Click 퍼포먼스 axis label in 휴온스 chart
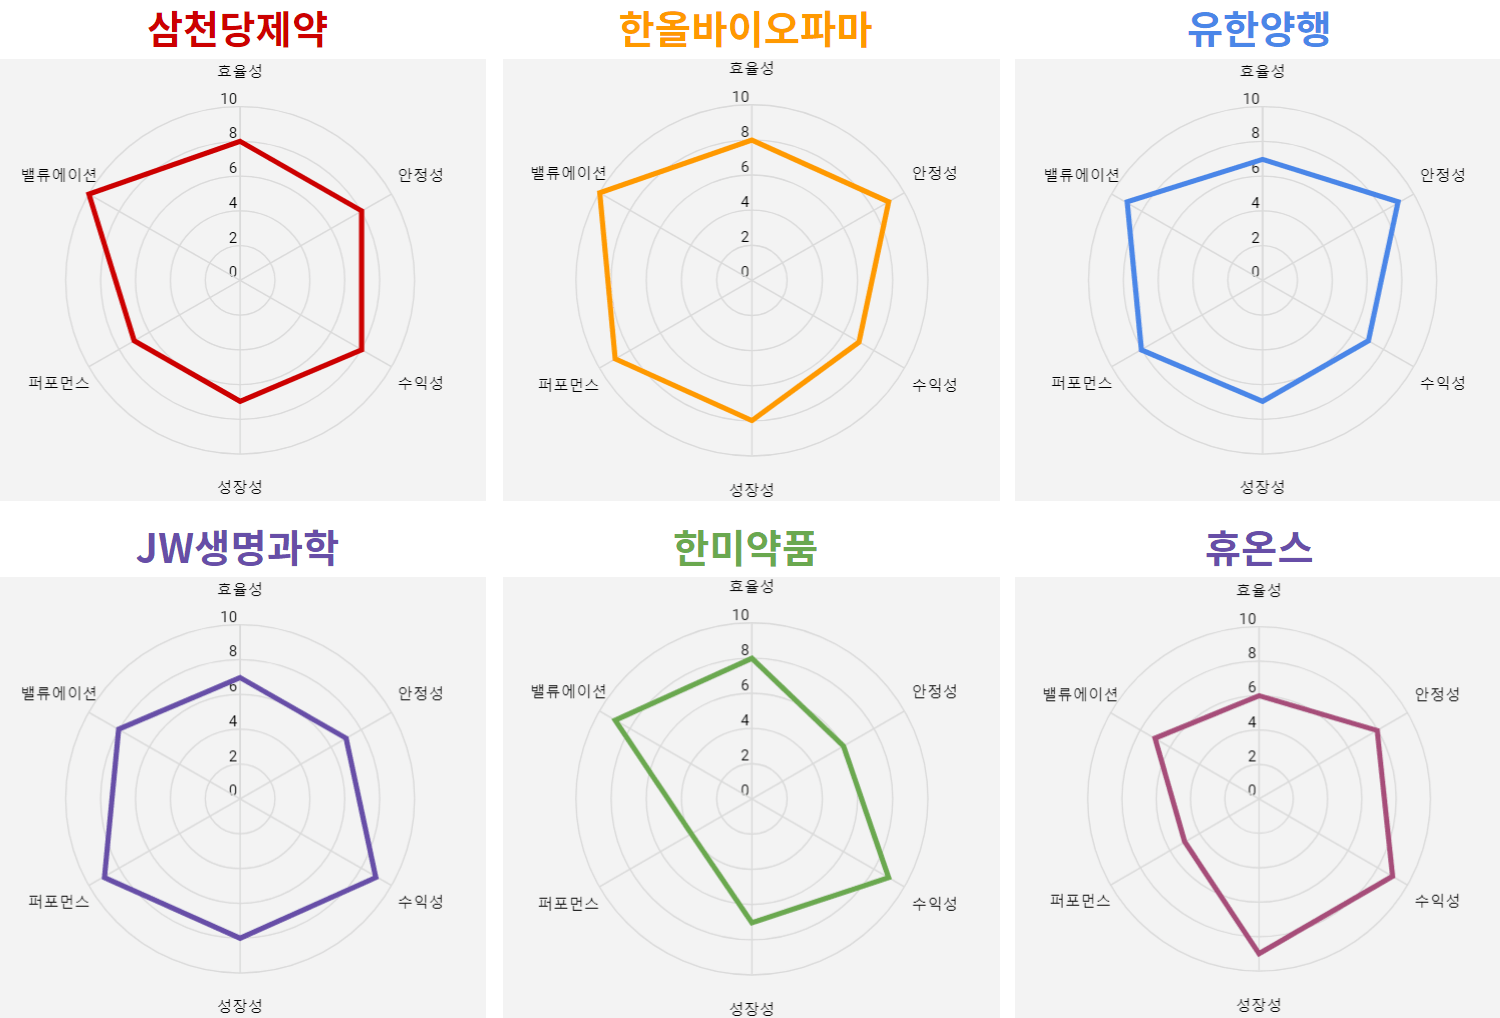This screenshot has height=1018, width=1500. 1080,900
